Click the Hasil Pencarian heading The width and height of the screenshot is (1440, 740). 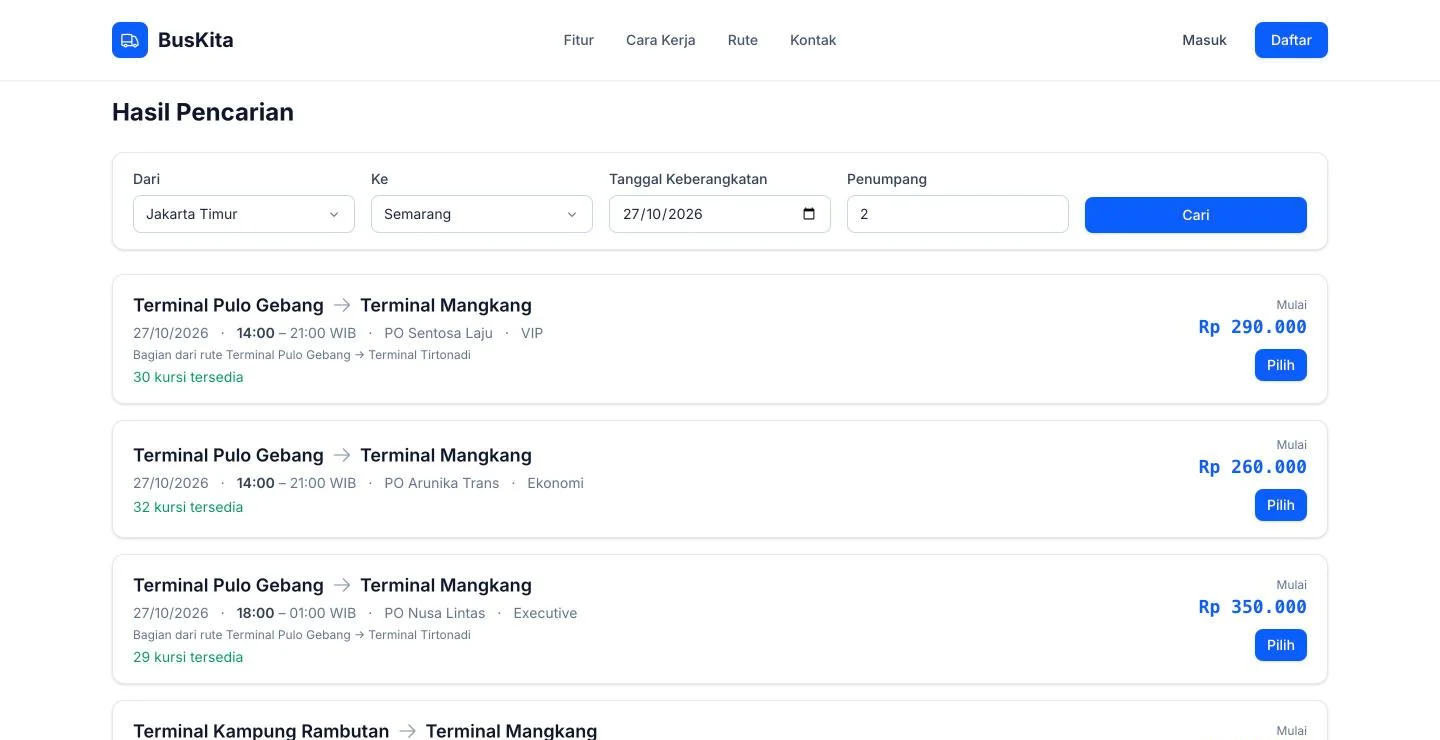[203, 112]
